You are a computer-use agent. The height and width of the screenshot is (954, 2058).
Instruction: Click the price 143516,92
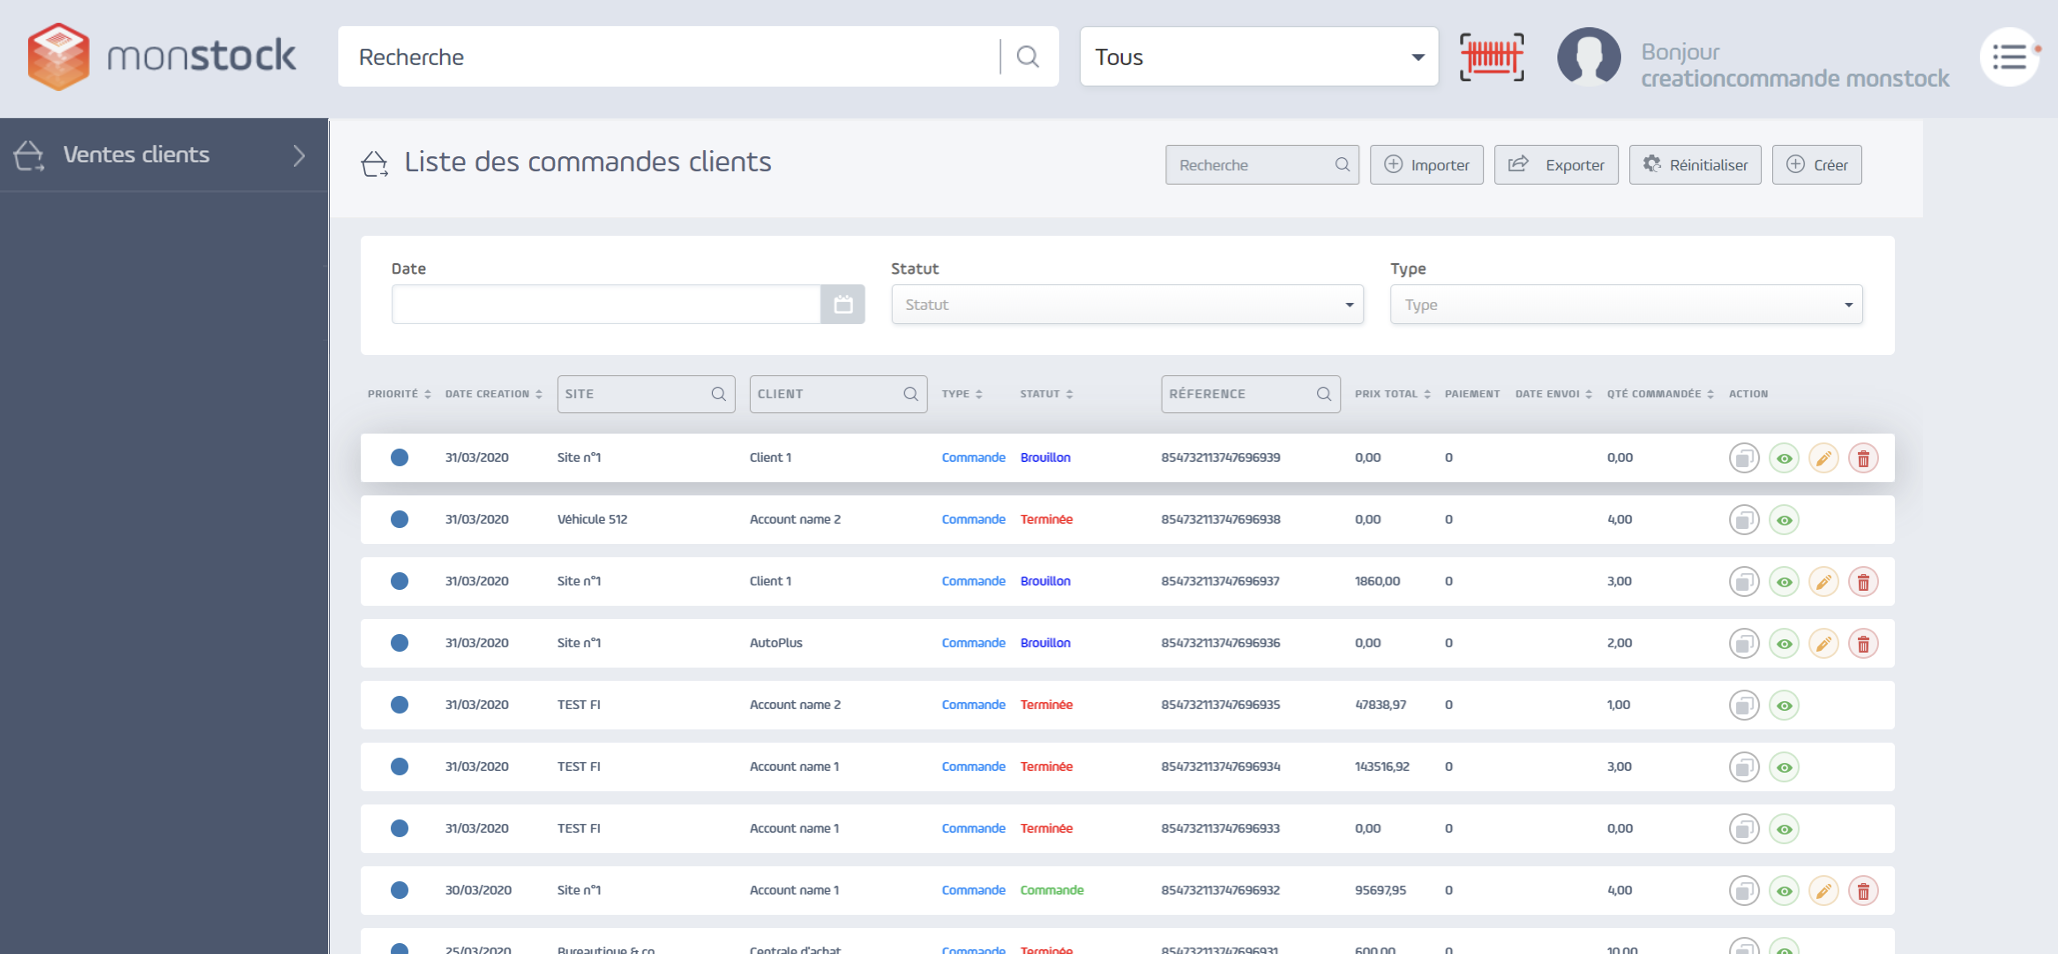(x=1382, y=767)
